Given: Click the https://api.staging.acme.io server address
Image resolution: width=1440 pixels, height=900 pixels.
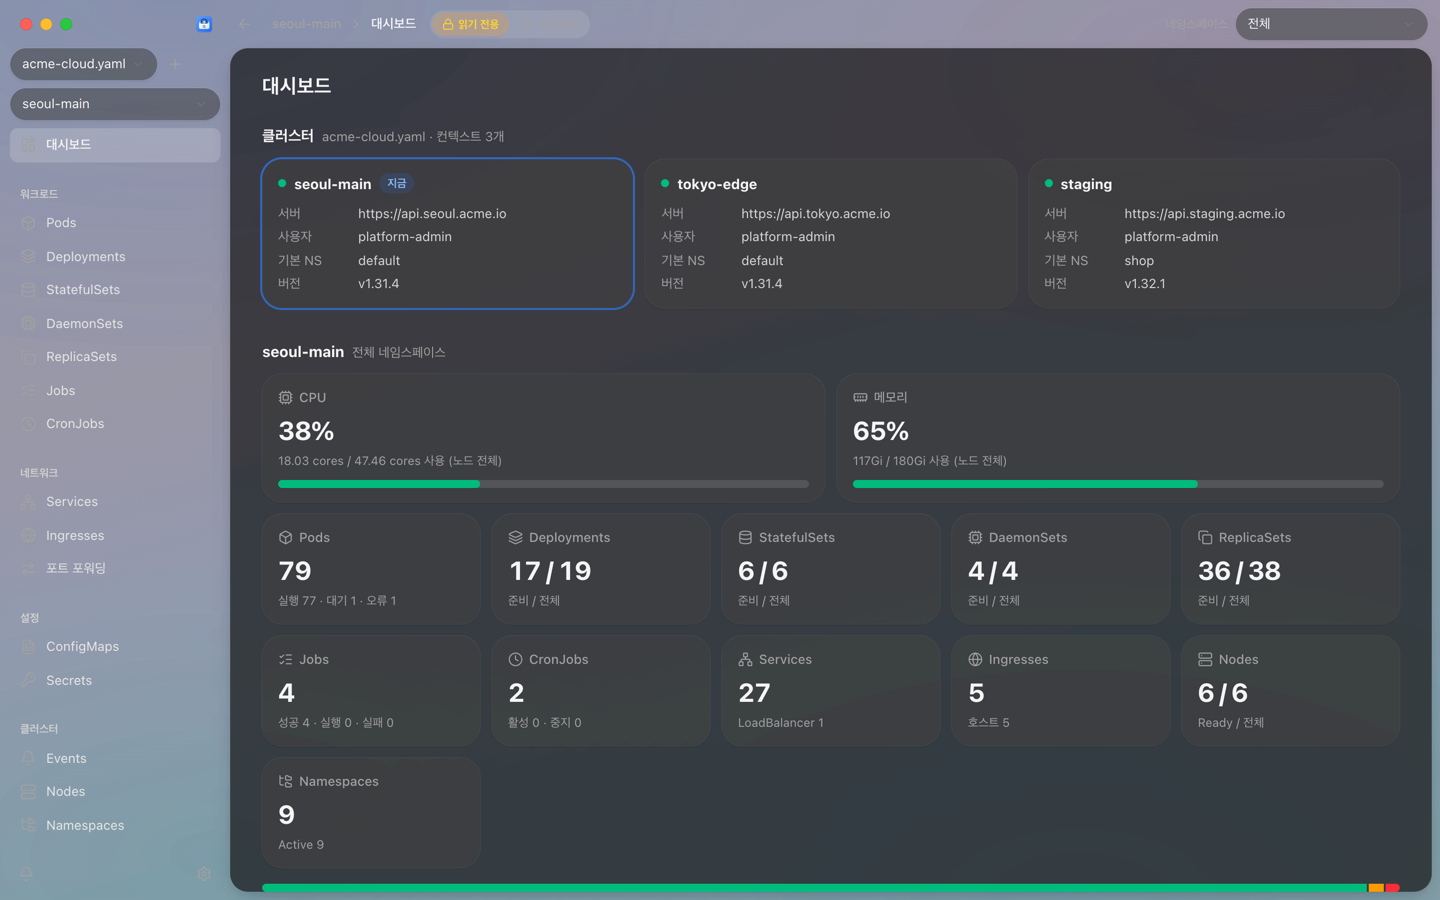Looking at the screenshot, I should click(x=1204, y=214).
